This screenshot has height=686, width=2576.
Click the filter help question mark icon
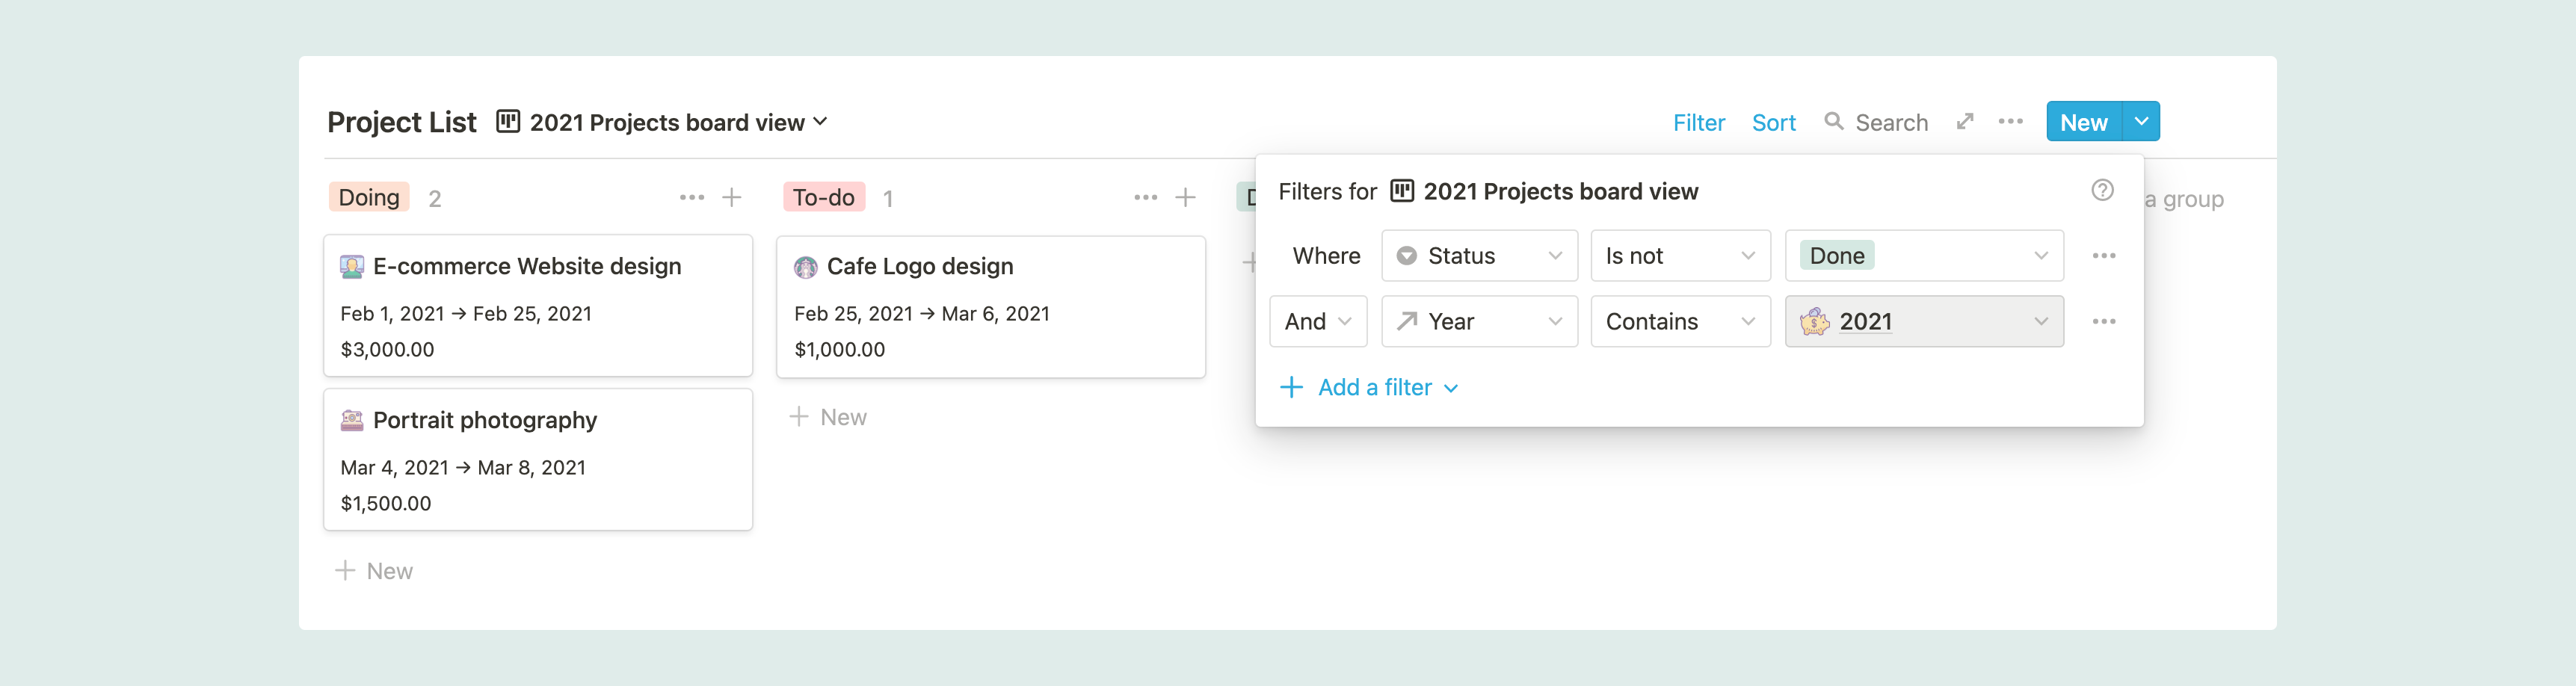click(x=2102, y=190)
